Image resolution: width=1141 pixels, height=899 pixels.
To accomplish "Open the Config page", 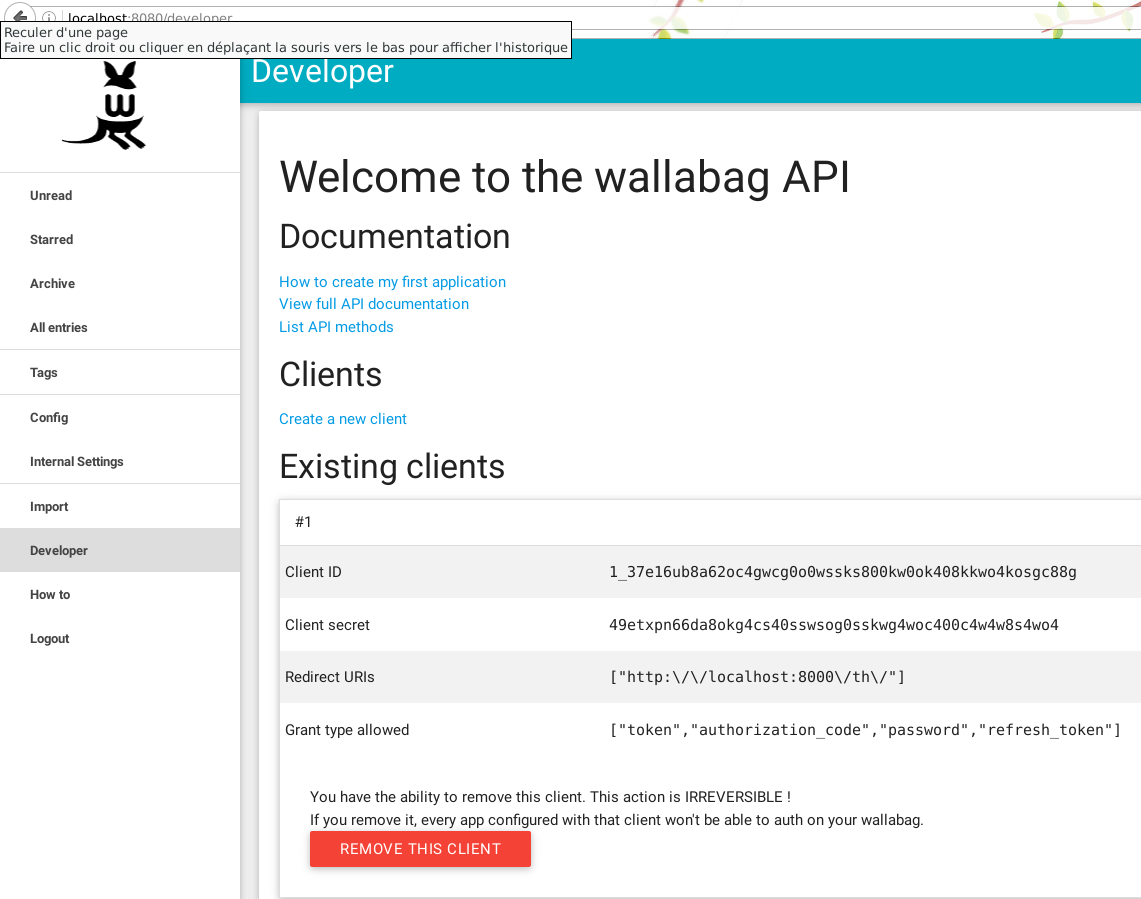I will (x=49, y=417).
